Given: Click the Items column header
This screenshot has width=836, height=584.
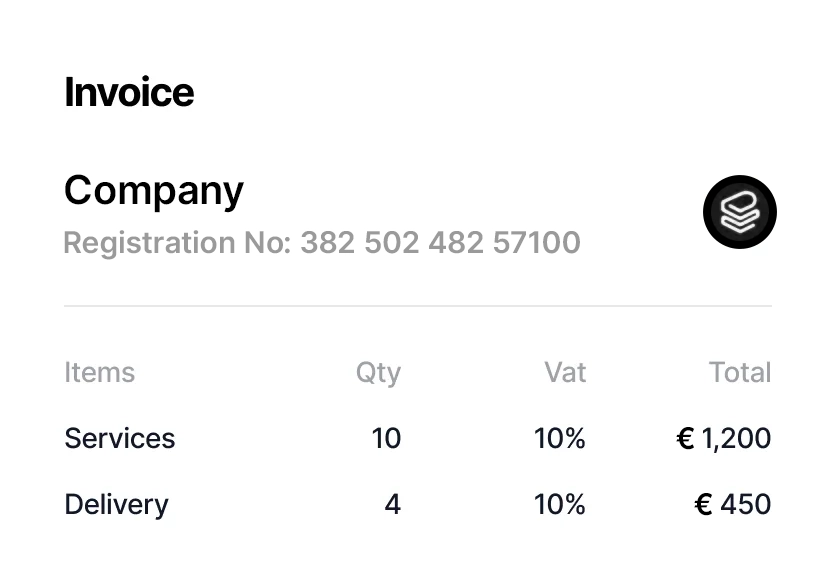Looking at the screenshot, I should point(99,372).
